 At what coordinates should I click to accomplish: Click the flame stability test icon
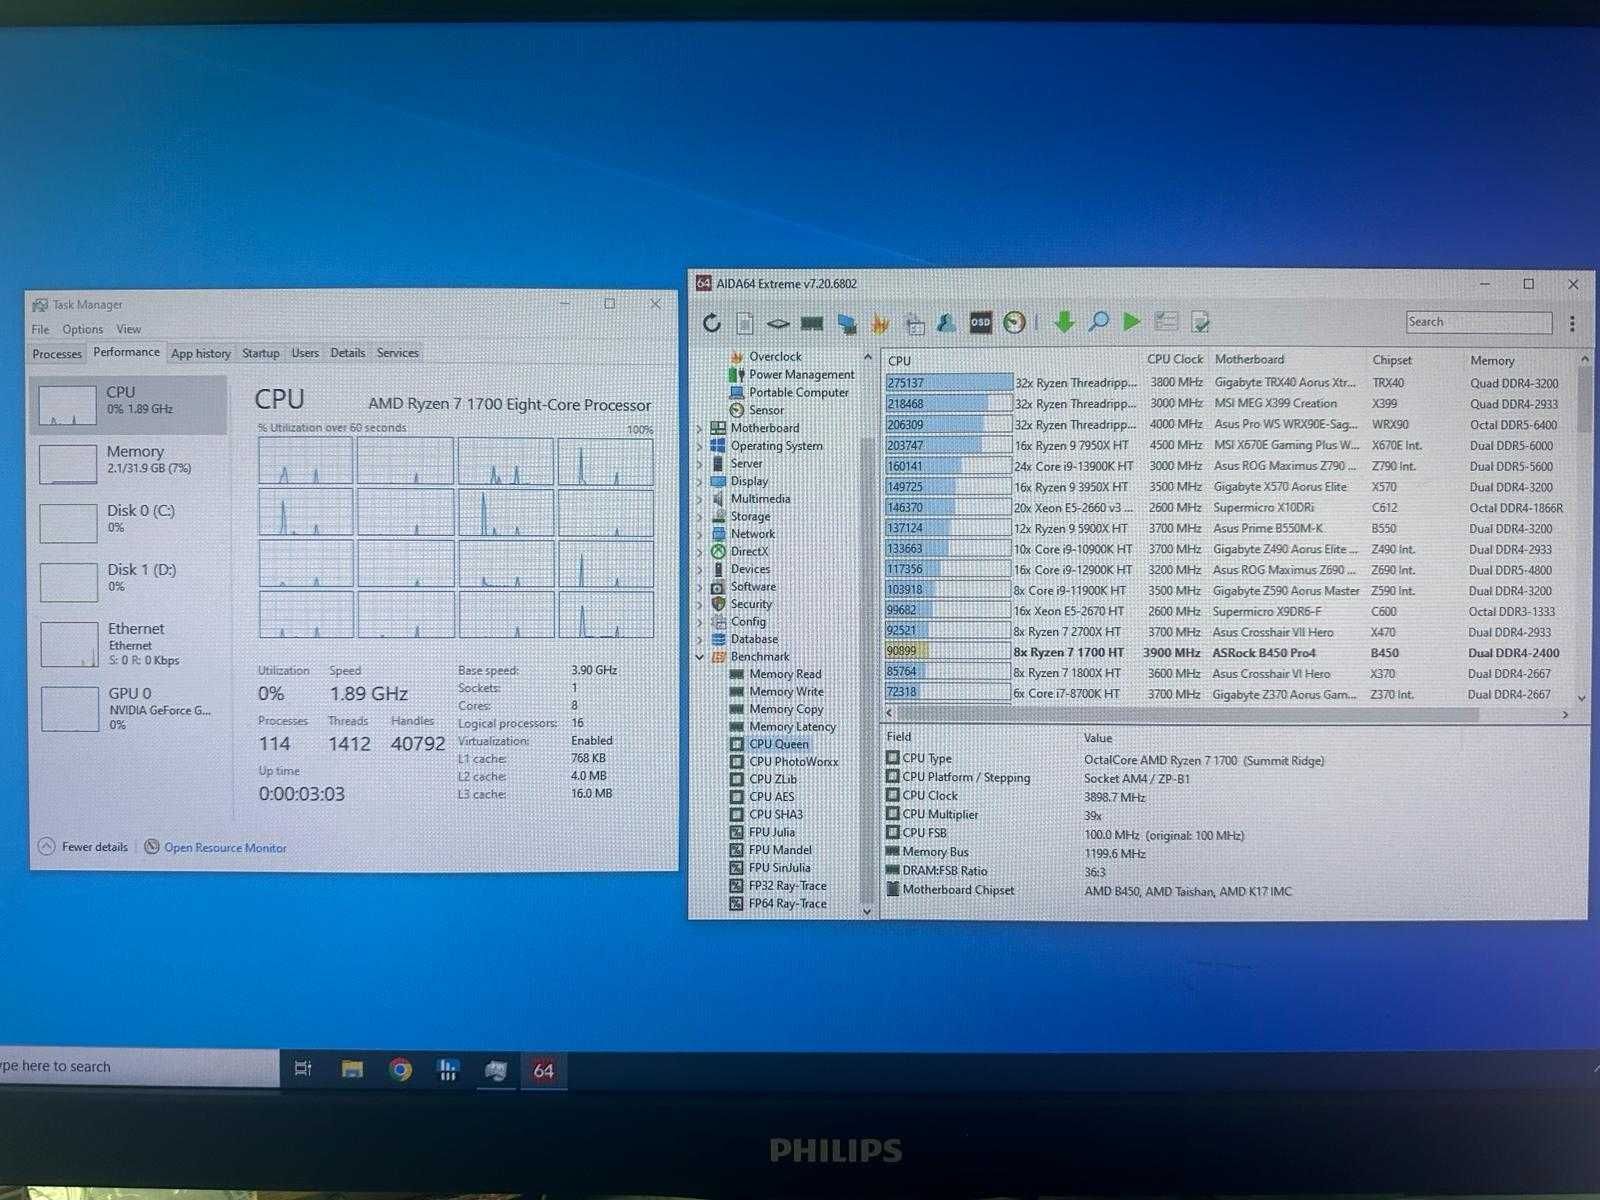880,322
